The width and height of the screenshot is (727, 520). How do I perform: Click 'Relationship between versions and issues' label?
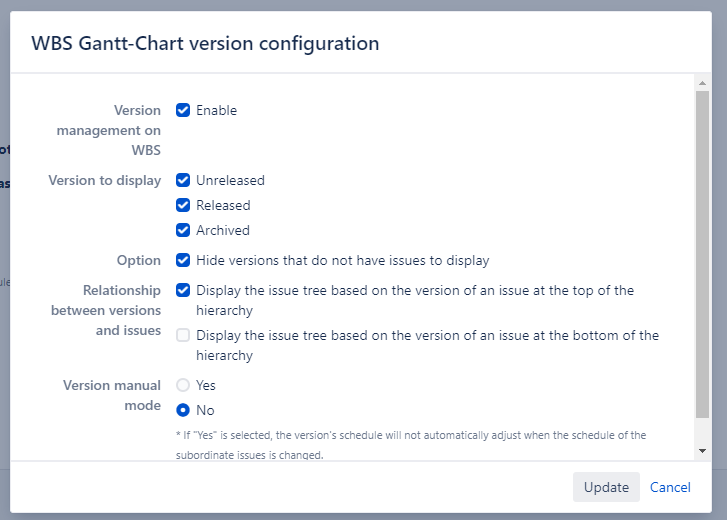[x=106, y=310]
